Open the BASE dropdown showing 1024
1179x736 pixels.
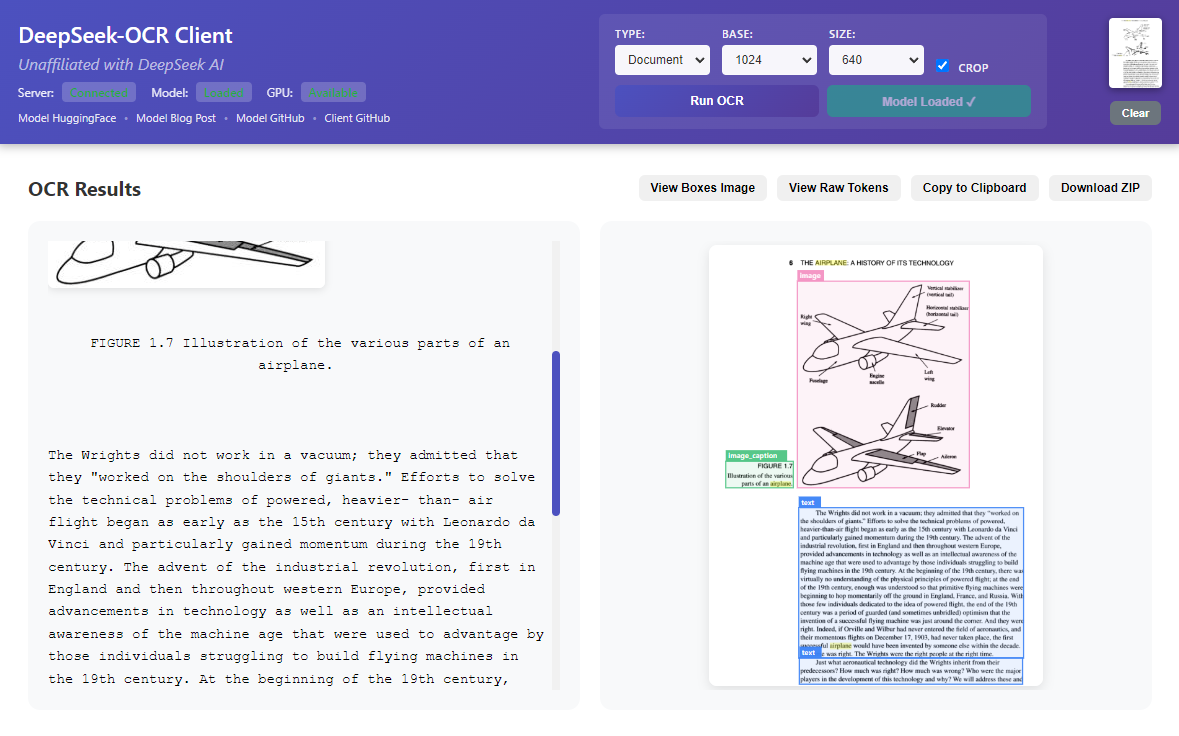(x=769, y=60)
